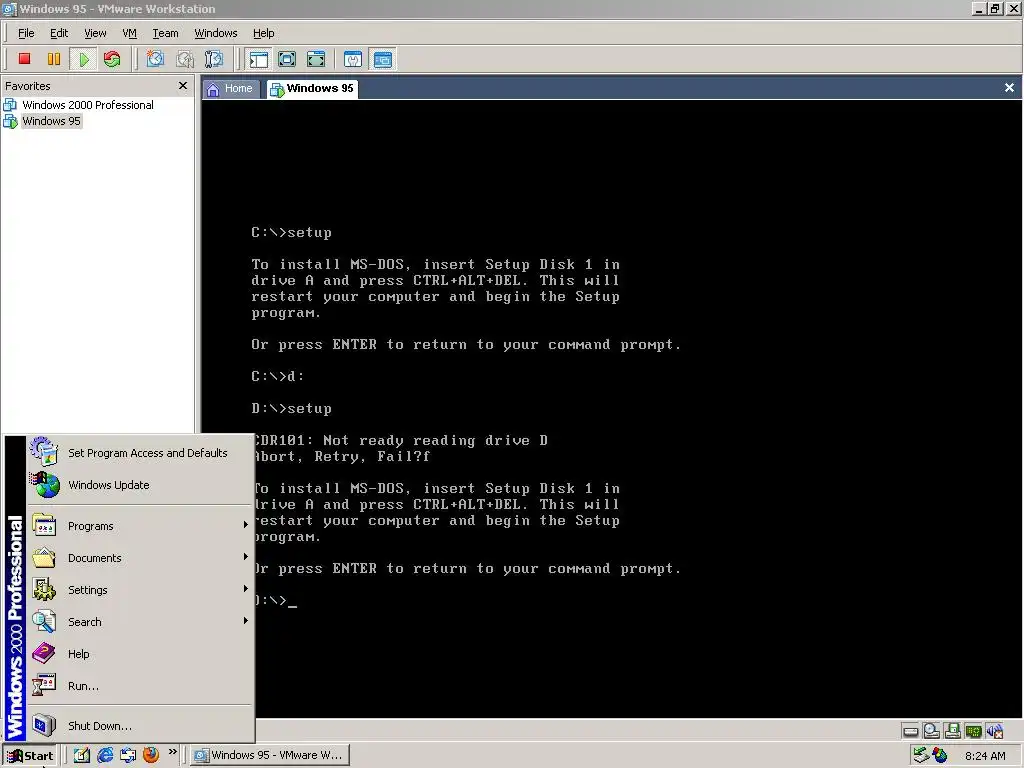Expand the Documents submenu
This screenshot has height=768, width=1024.
[140, 558]
